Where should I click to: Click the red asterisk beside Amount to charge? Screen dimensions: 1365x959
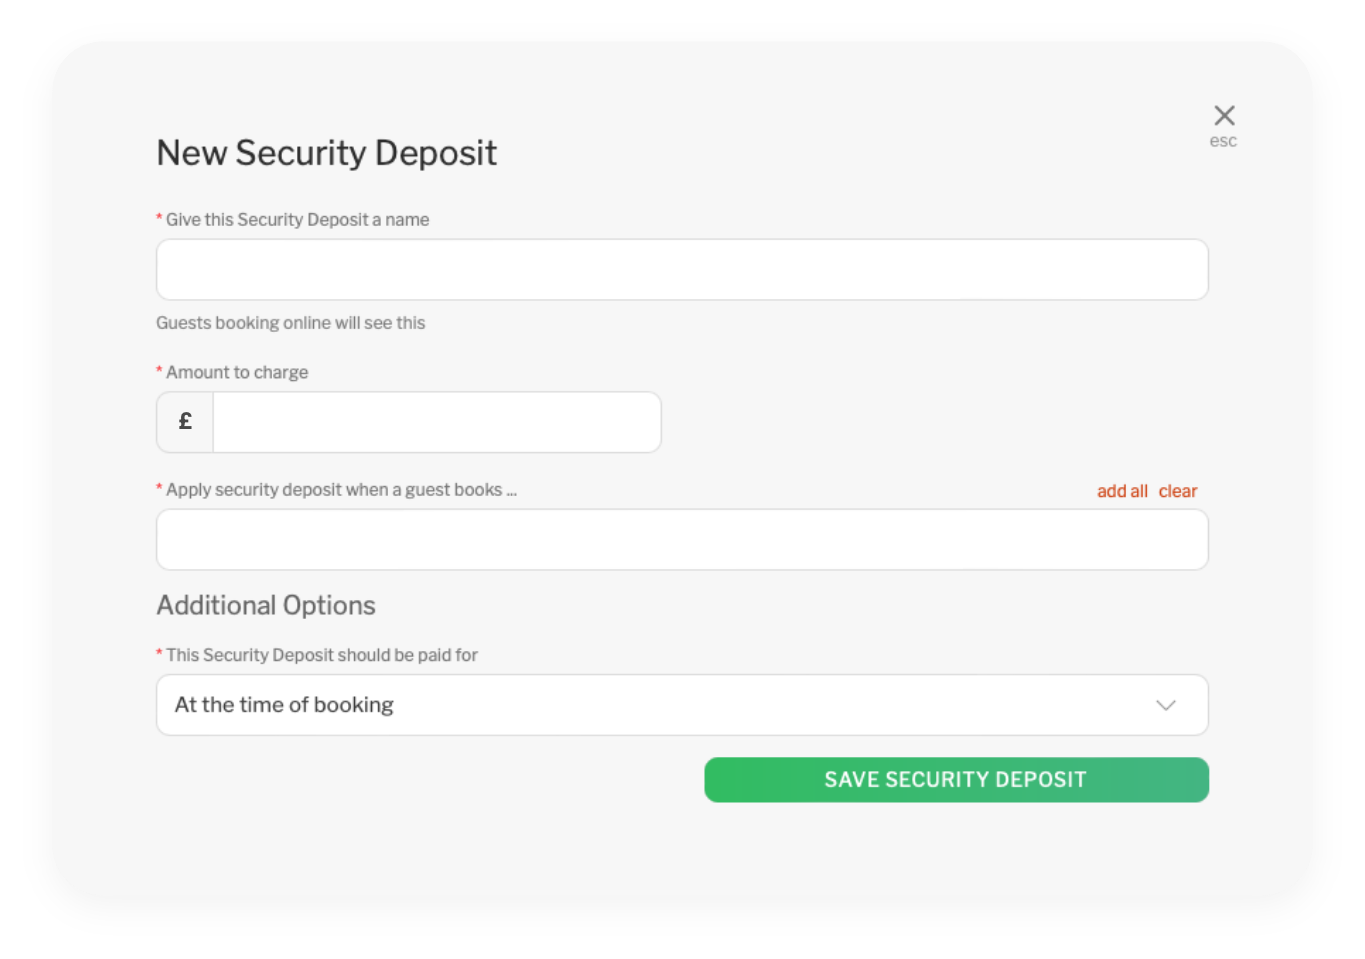click(159, 371)
